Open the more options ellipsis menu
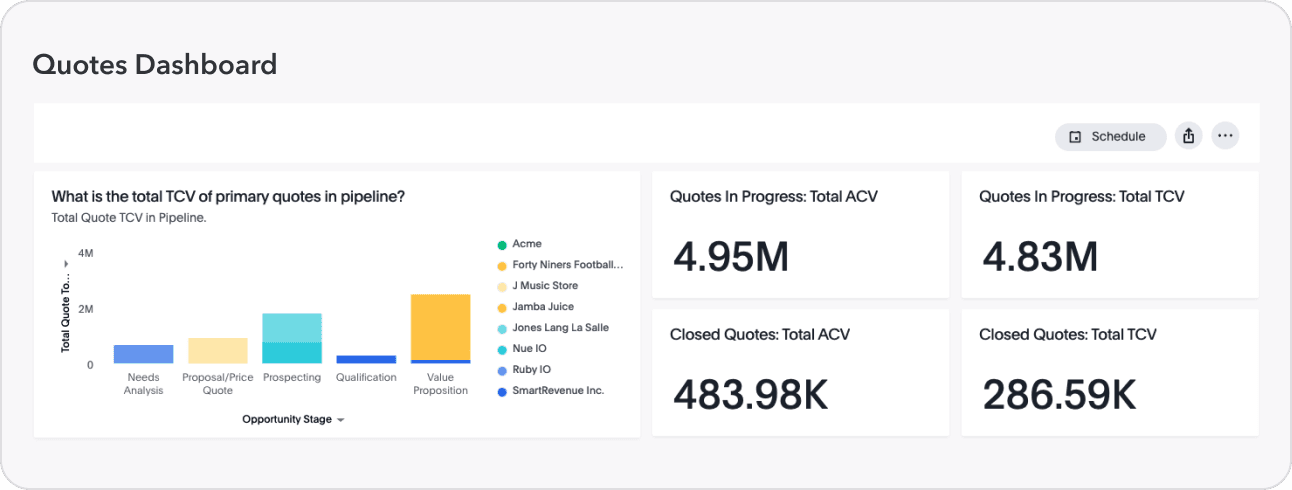Screen dimensions: 1292x490 pos(1225,136)
